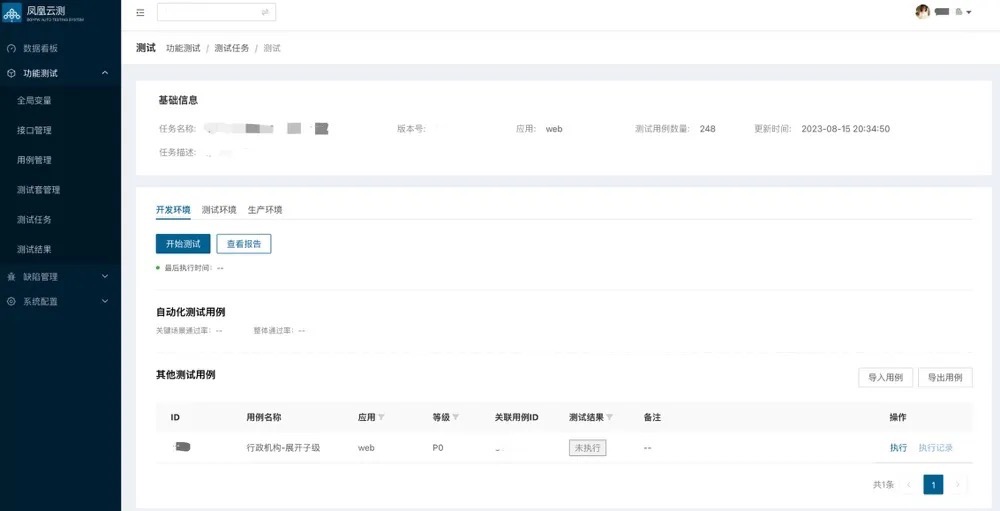This screenshot has height=511, width=1000.
Task: Click the test case count 248
Action: 707,129
